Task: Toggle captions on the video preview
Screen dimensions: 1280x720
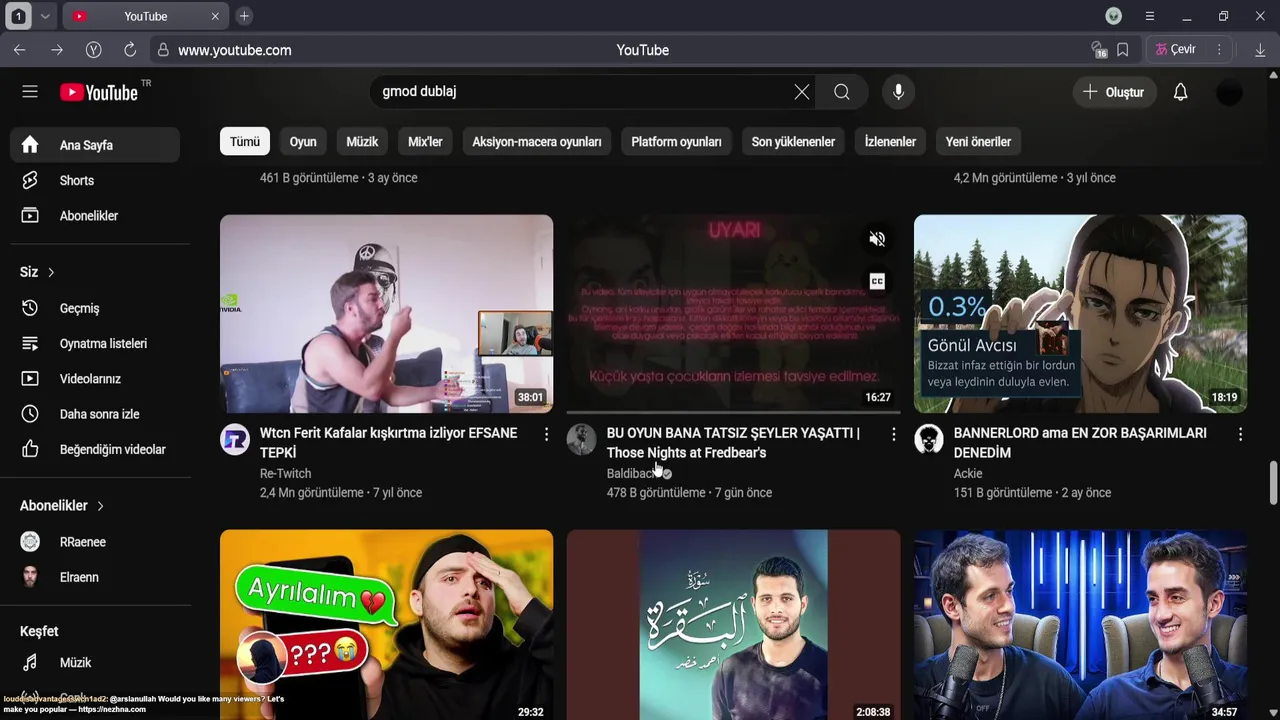Action: tap(877, 282)
